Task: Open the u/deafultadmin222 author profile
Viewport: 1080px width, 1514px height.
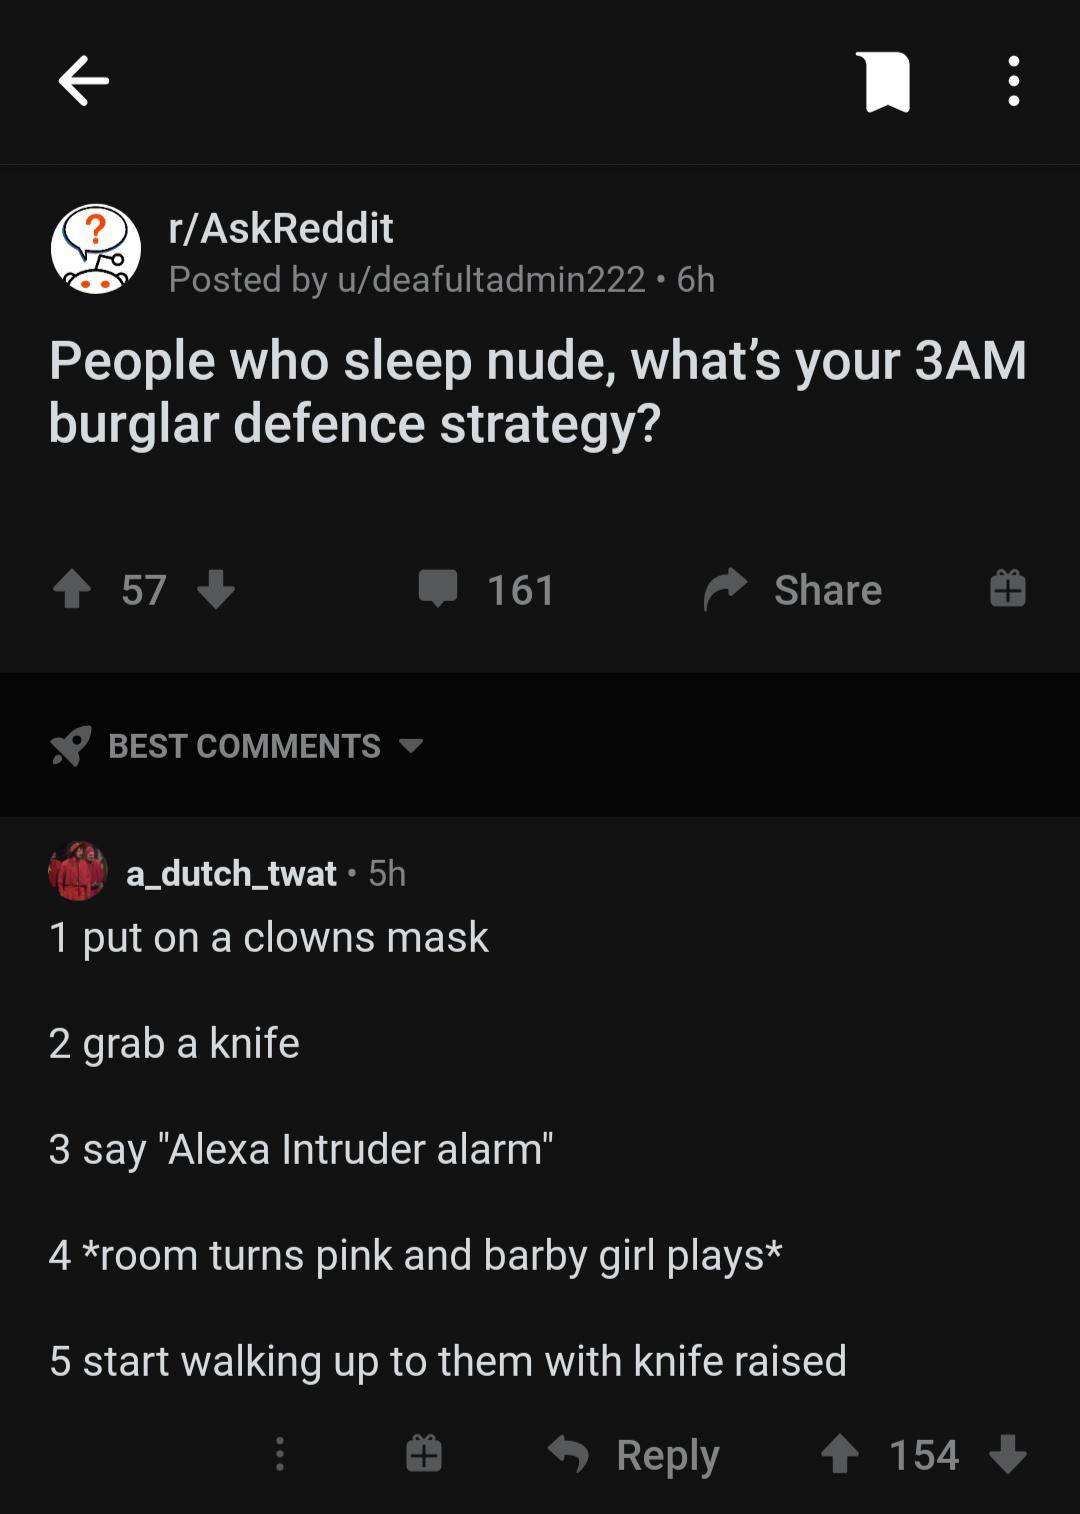Action: click(491, 279)
